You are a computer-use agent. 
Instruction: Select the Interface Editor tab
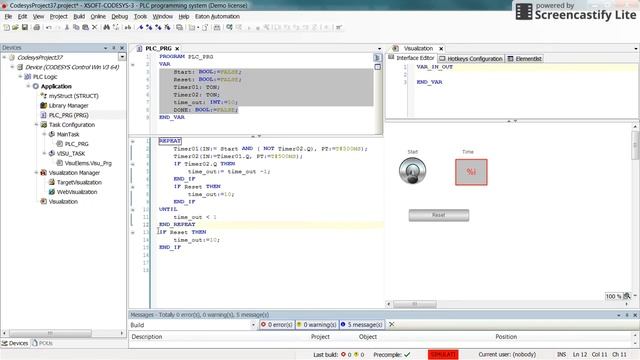tap(412, 58)
